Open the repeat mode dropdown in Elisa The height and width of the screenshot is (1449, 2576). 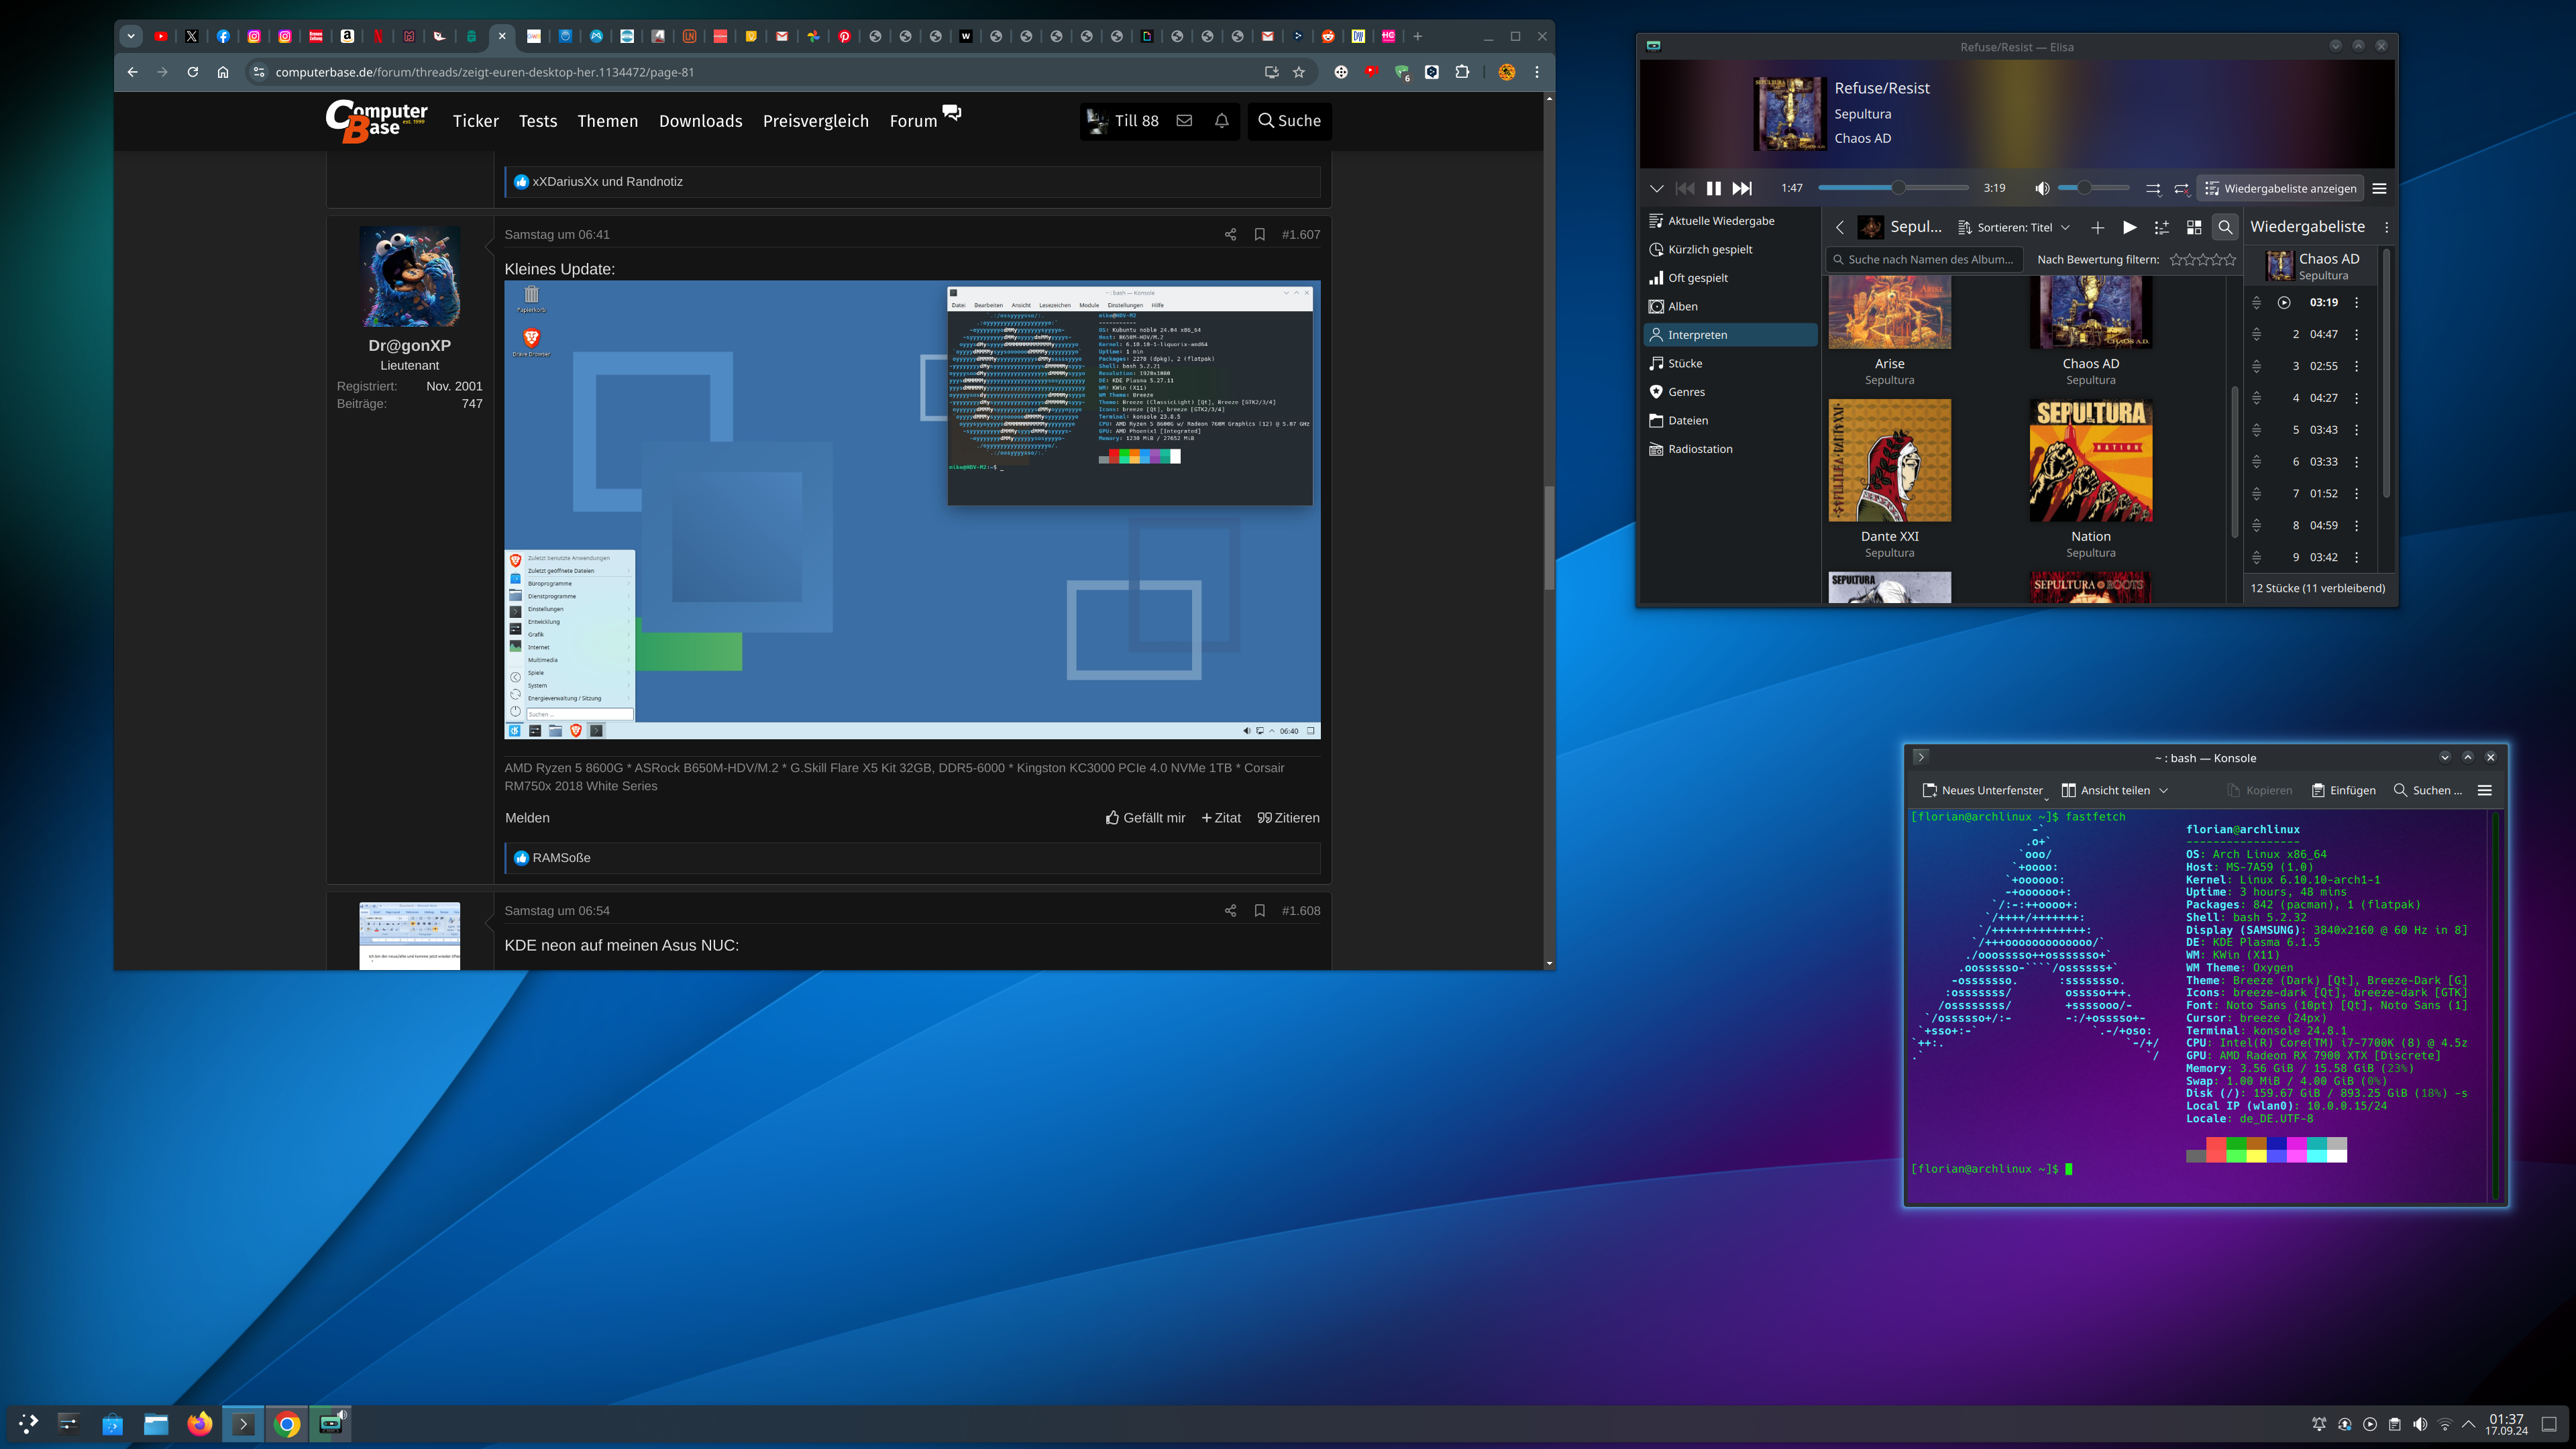coord(2181,188)
